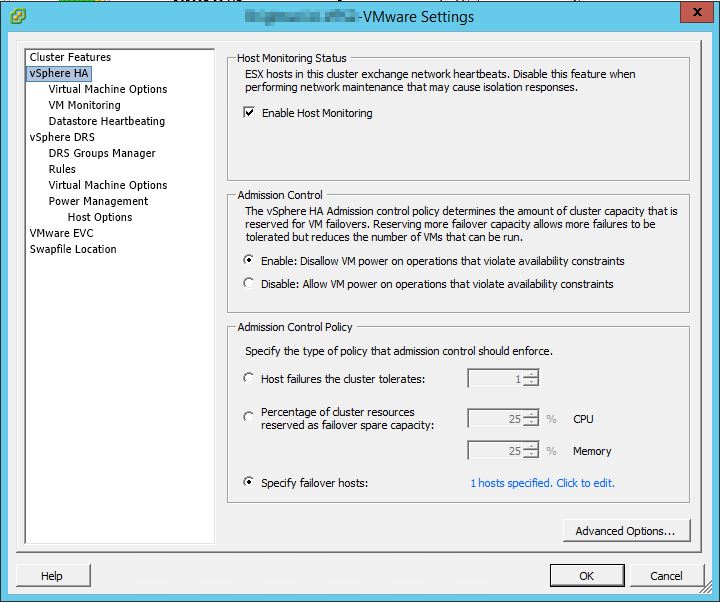This screenshot has width=720, height=603.
Task: Open DRS Groups Manager
Action: coord(102,153)
